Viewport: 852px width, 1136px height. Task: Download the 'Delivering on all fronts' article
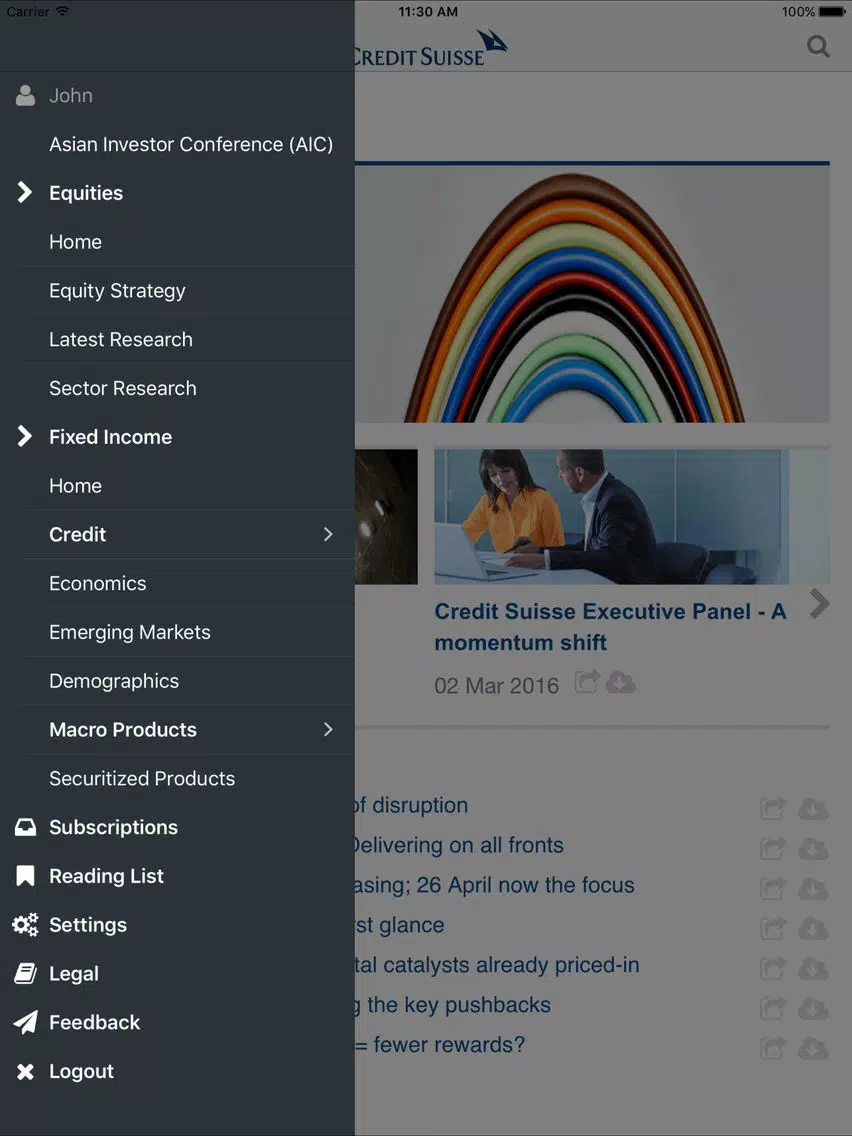click(813, 848)
